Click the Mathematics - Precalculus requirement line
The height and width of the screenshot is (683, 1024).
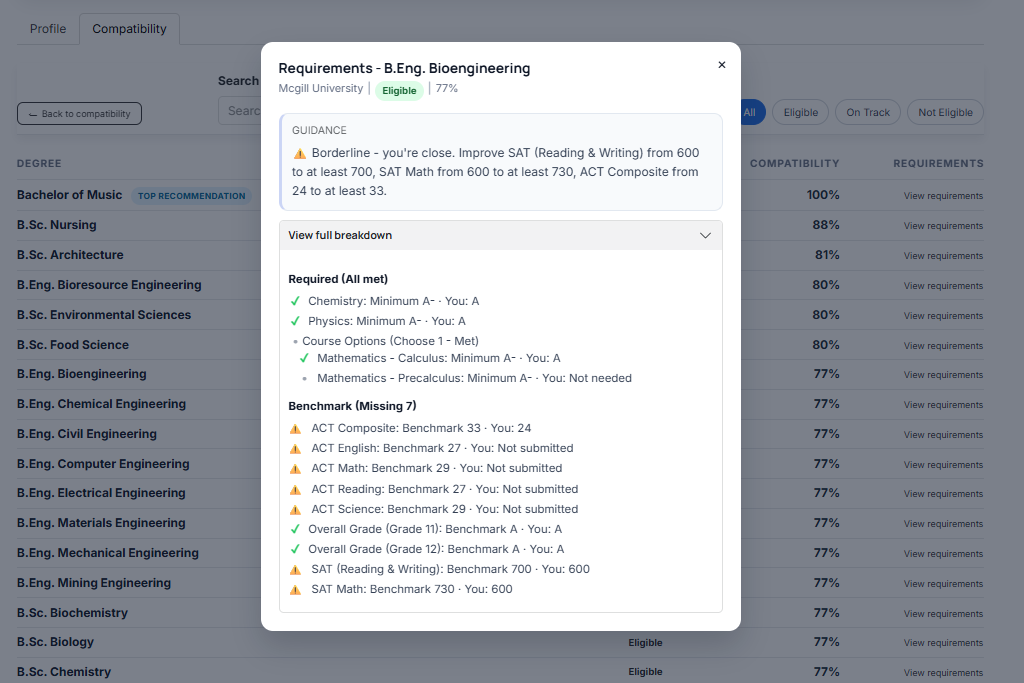474,378
